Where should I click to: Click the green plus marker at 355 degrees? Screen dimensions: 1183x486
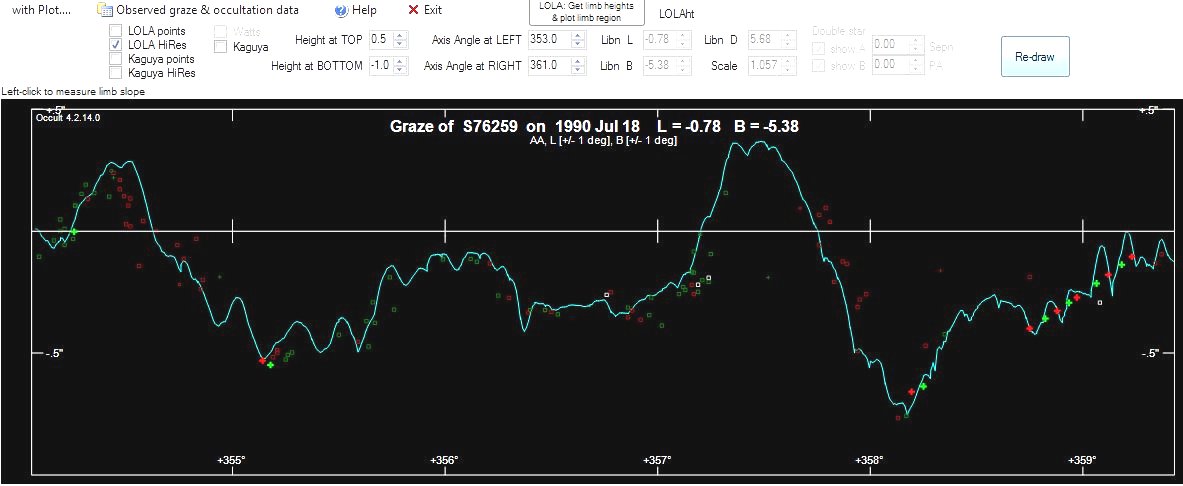click(271, 366)
